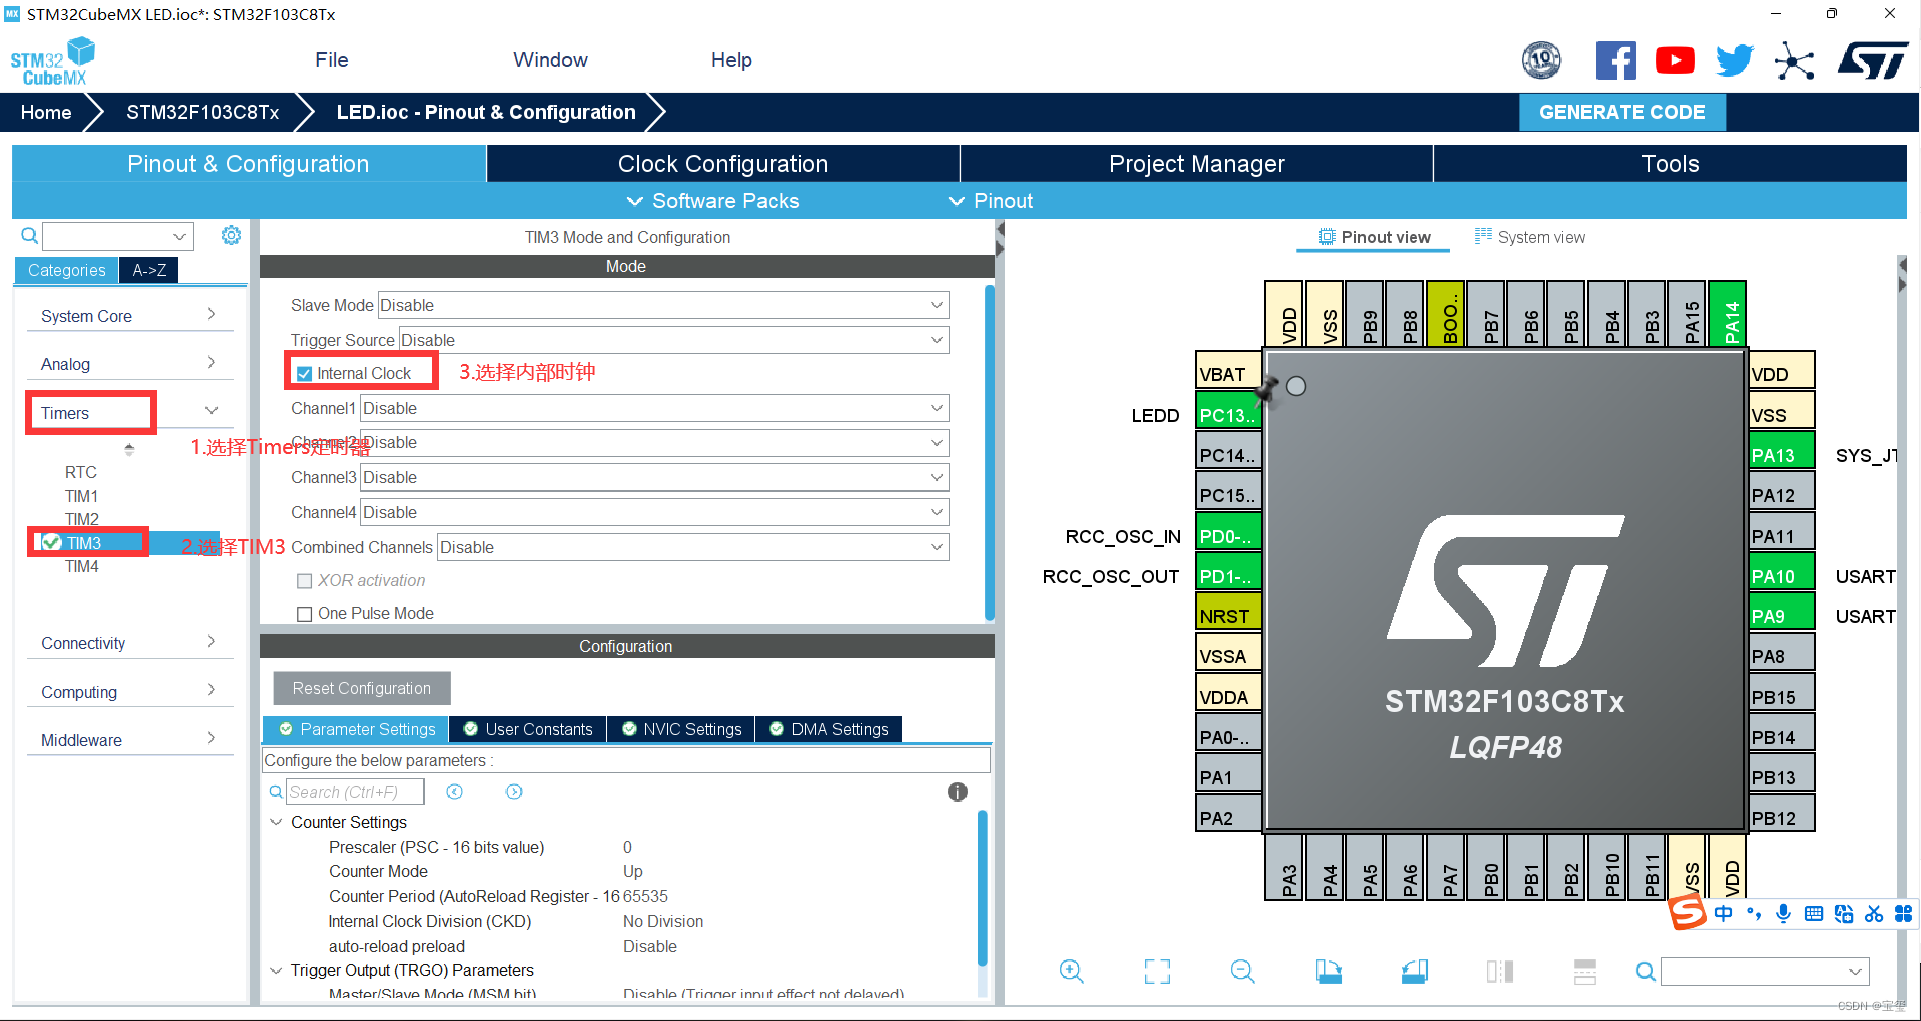Click the Sogou microphone voice input icon
This screenshot has width=1921, height=1021.
coord(1783,913)
